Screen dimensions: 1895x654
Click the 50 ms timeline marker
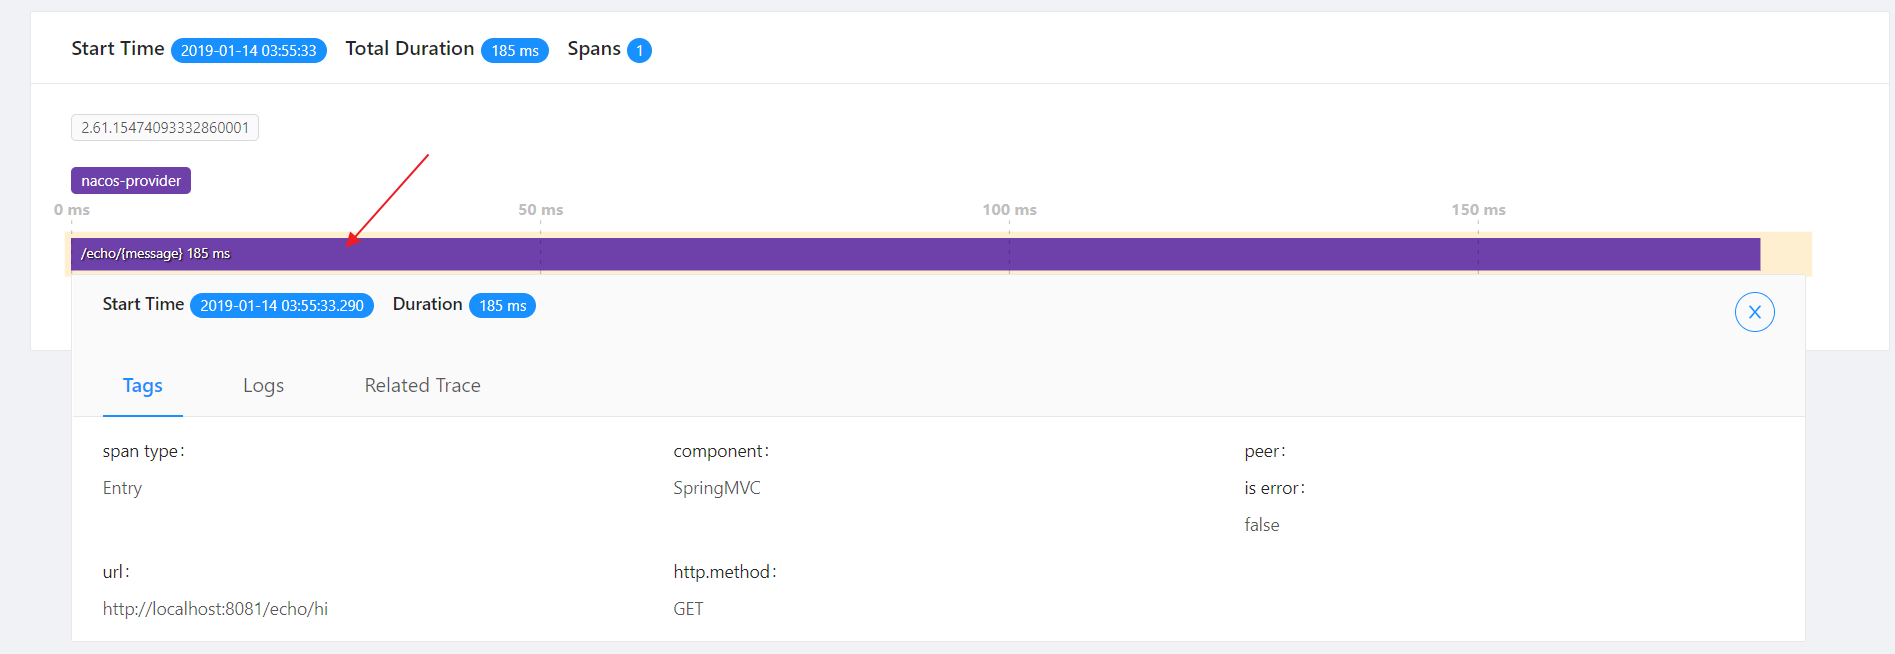[x=540, y=210]
